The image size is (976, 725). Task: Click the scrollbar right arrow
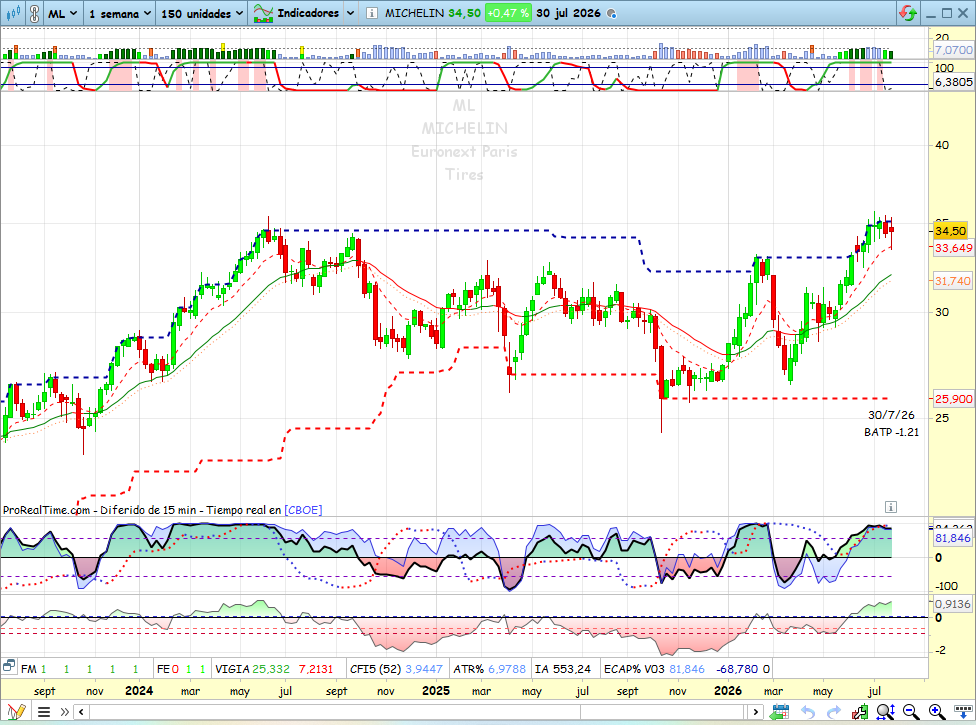pos(755,711)
